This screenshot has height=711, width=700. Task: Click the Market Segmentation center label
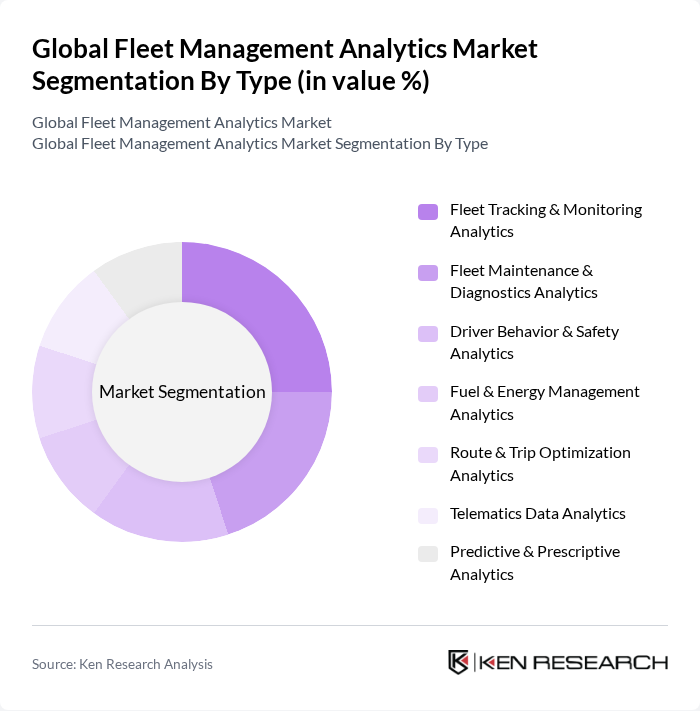coord(182,392)
